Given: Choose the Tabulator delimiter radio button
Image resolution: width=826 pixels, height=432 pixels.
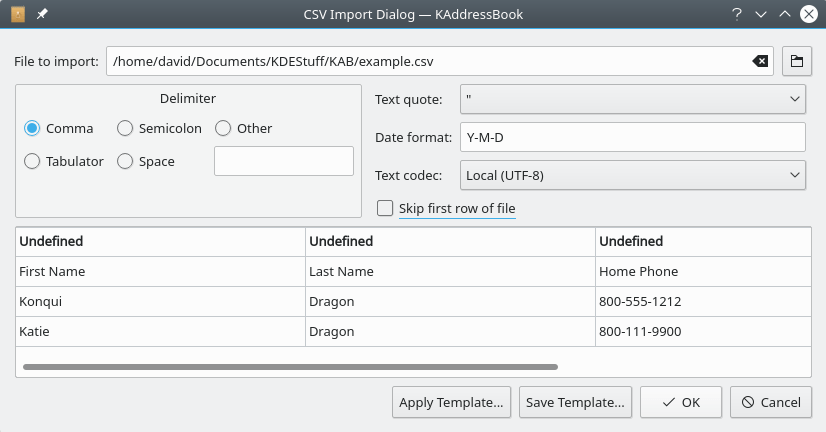Looking at the screenshot, I should pos(32,161).
